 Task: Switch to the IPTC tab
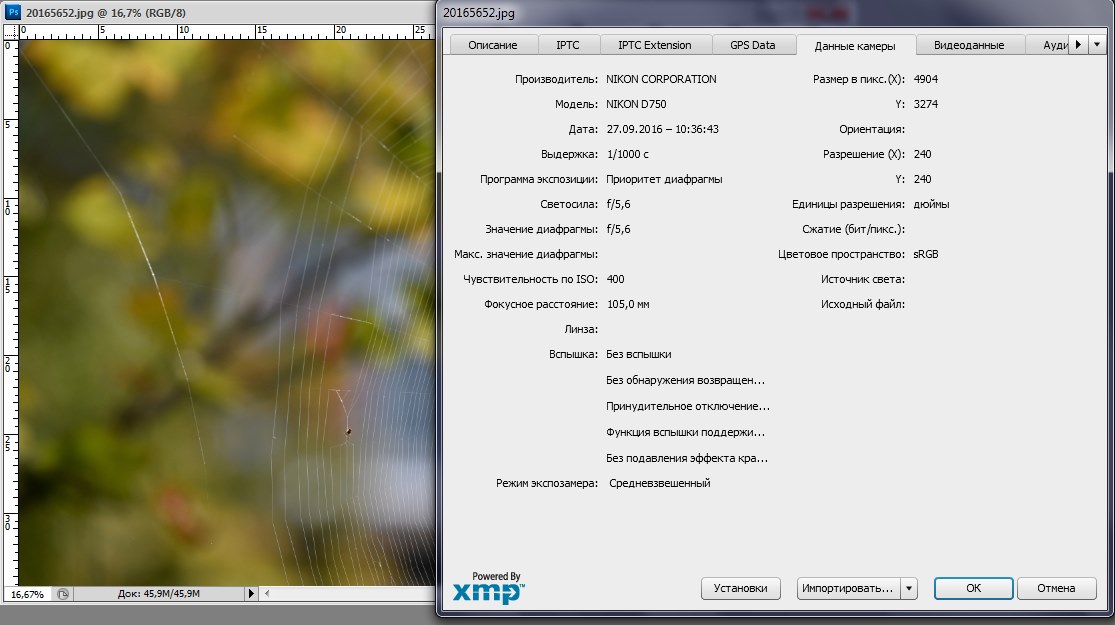tap(567, 45)
